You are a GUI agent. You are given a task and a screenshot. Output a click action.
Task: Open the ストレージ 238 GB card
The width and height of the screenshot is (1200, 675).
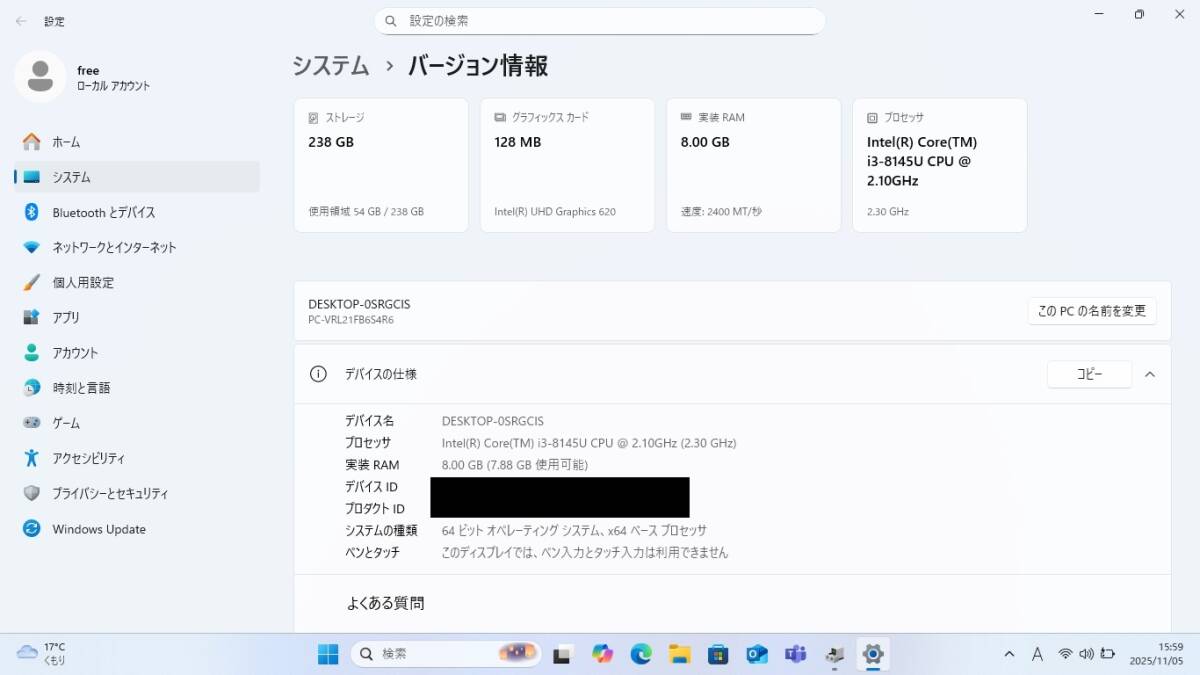381,165
